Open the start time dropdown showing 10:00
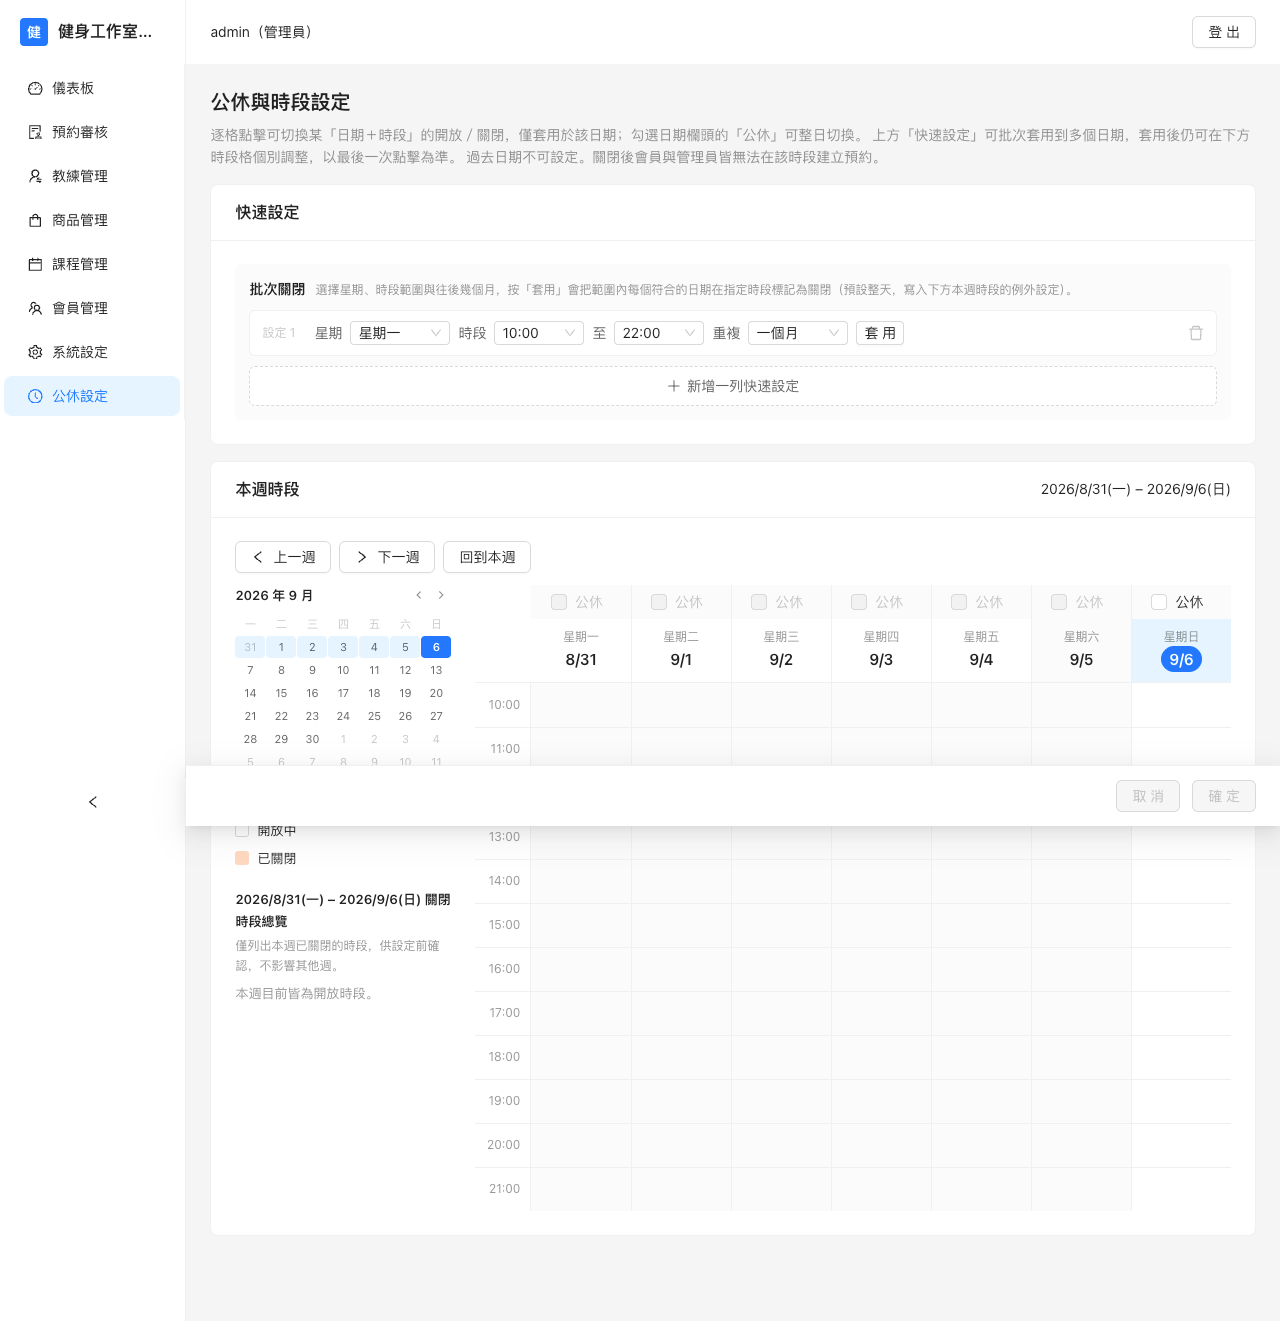The image size is (1280, 1321). click(x=539, y=333)
